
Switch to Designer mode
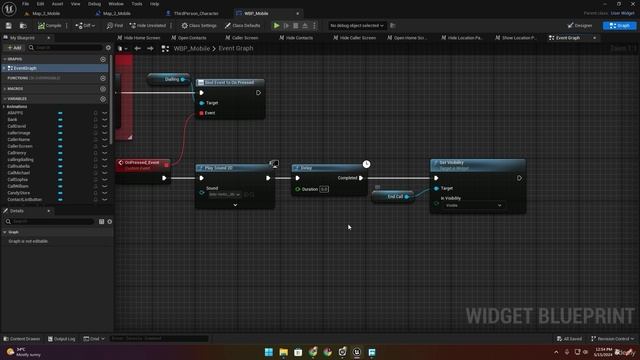[x=580, y=26]
